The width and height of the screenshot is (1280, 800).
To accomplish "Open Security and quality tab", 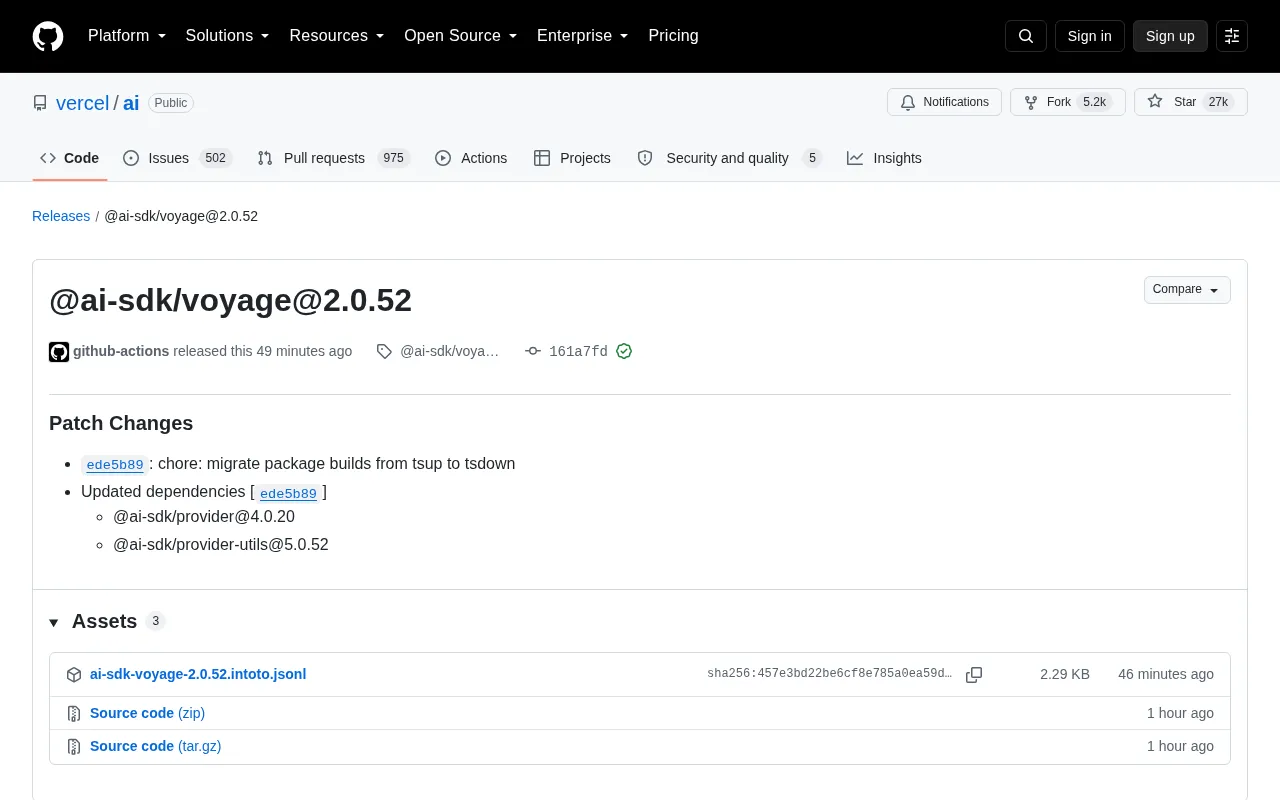I will click(730, 158).
